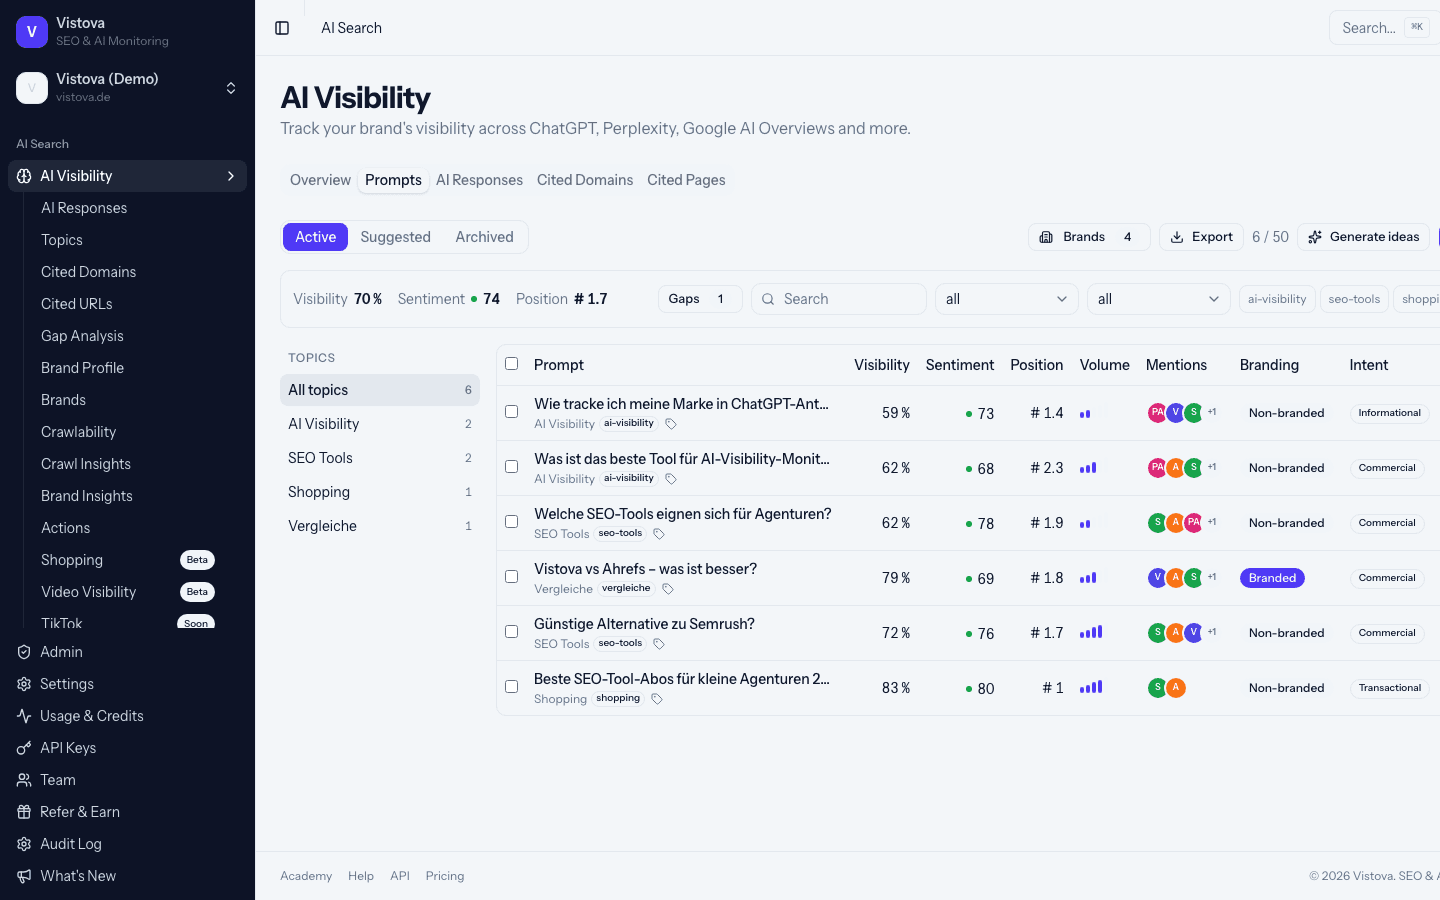Click the Generate ideas button
This screenshot has width=1440, height=900.
point(1364,237)
